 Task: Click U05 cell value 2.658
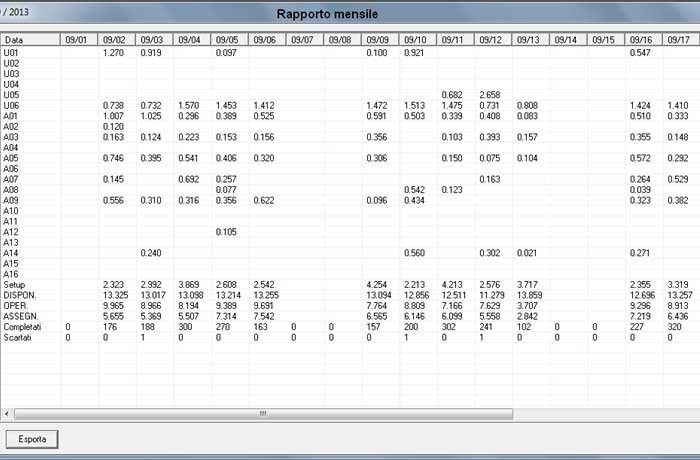click(490, 95)
